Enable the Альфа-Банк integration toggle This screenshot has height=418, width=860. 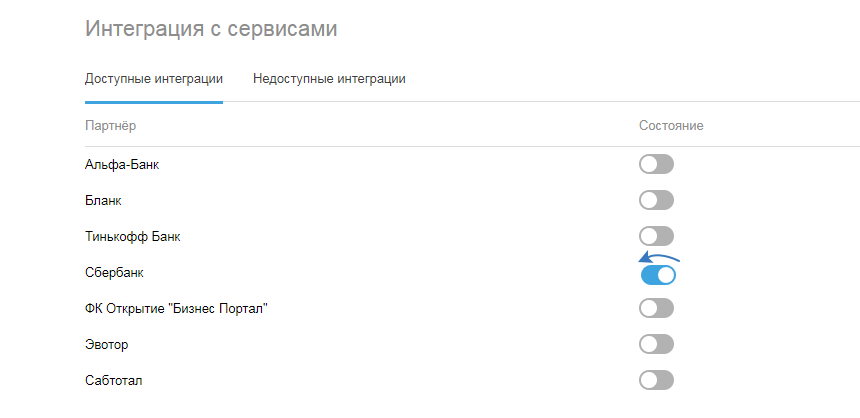657,164
